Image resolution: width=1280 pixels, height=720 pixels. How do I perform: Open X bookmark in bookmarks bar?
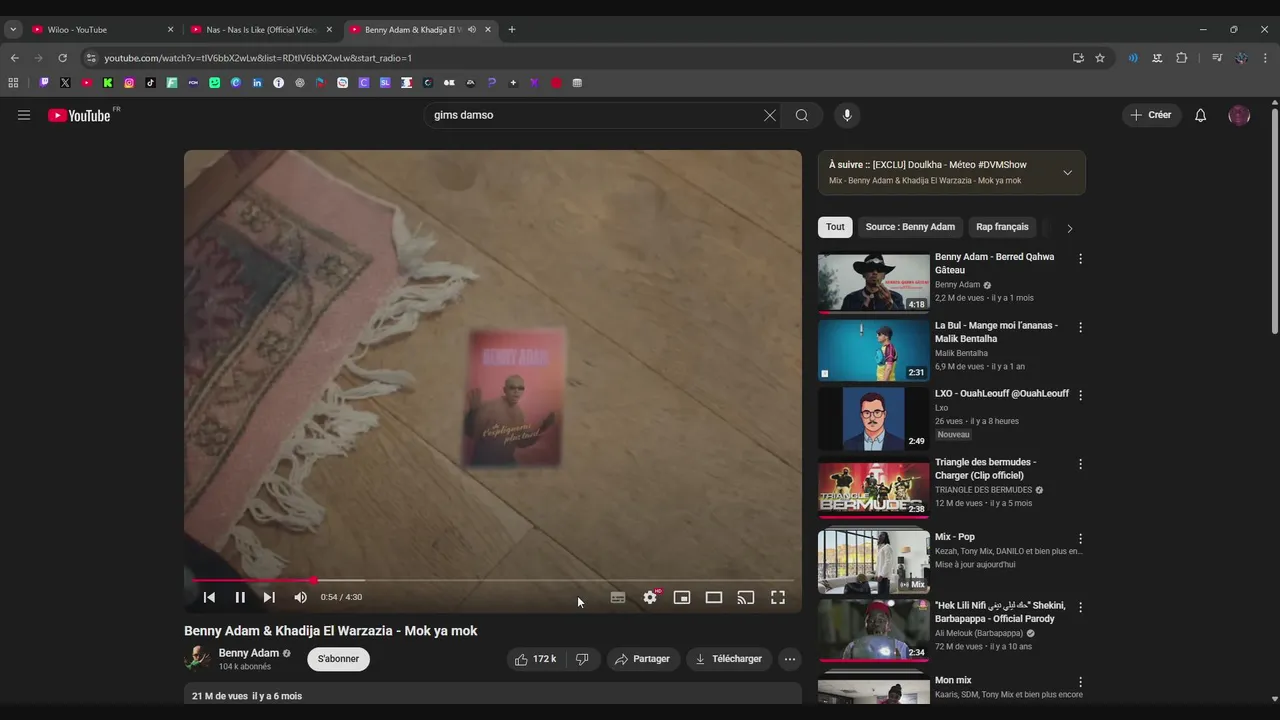tap(65, 83)
